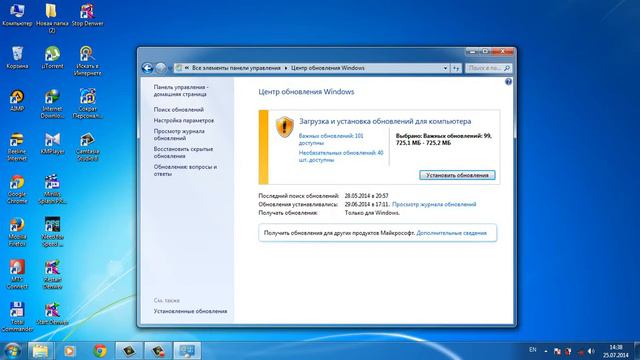Open the Компьютер desktop icon
Viewport: 640px width, 360px height.
click(17, 14)
